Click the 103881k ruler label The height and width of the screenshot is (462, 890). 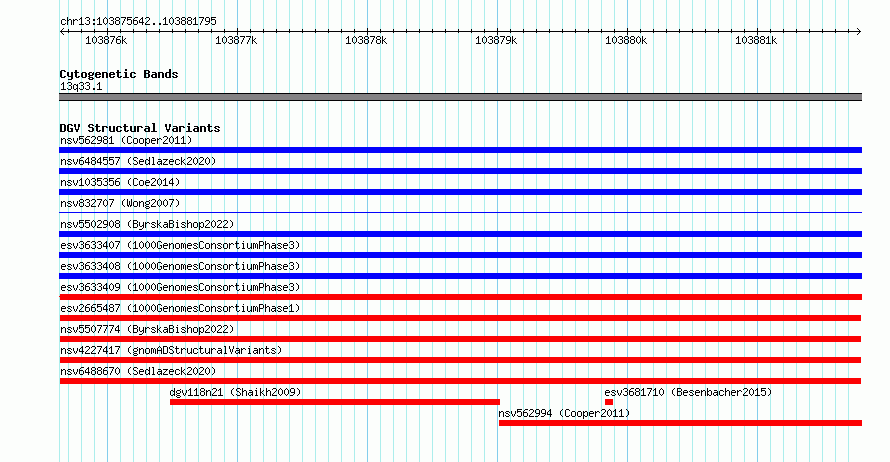756,40
